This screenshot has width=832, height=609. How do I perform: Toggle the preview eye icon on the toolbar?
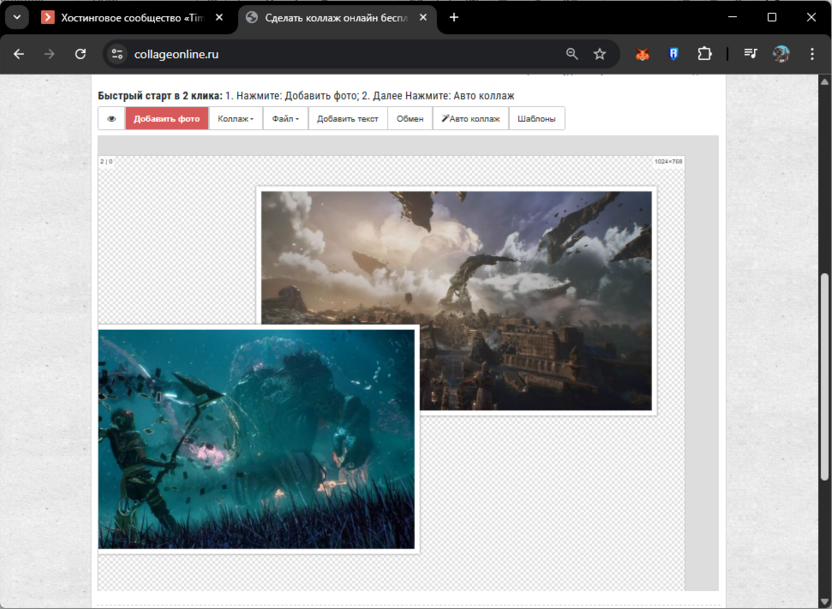point(110,118)
